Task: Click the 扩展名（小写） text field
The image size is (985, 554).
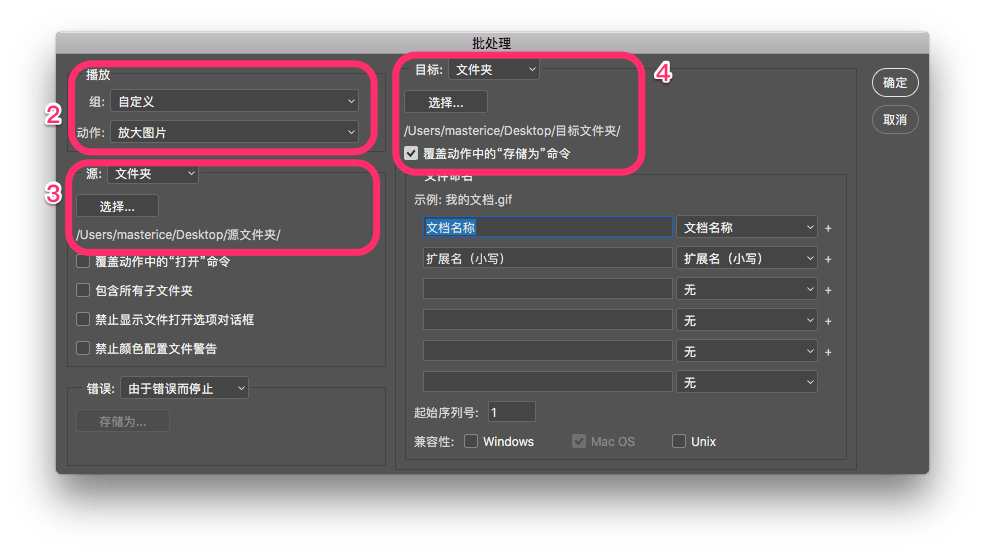Action: [547, 258]
